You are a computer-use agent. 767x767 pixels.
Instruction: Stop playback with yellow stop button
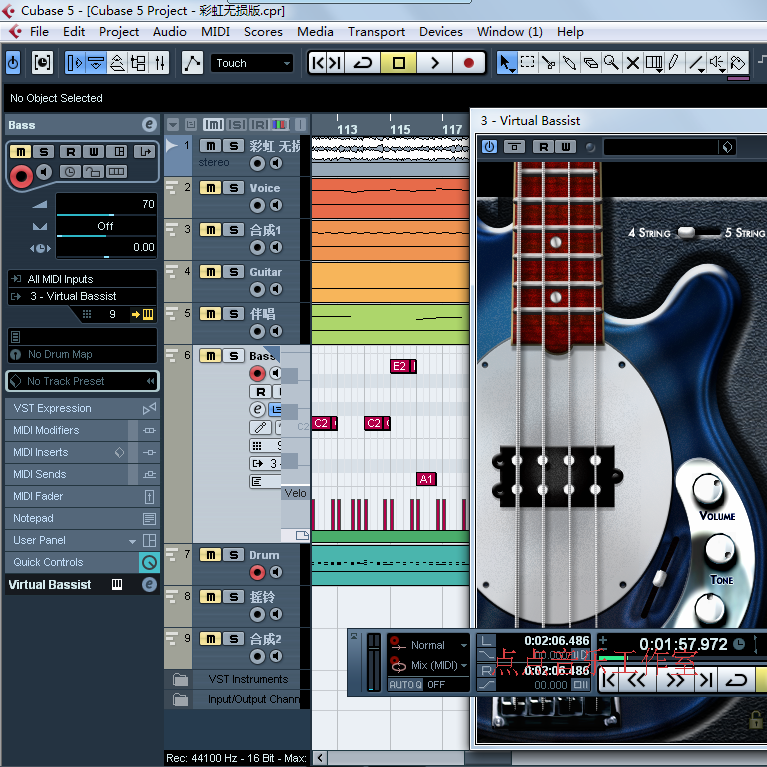399,63
